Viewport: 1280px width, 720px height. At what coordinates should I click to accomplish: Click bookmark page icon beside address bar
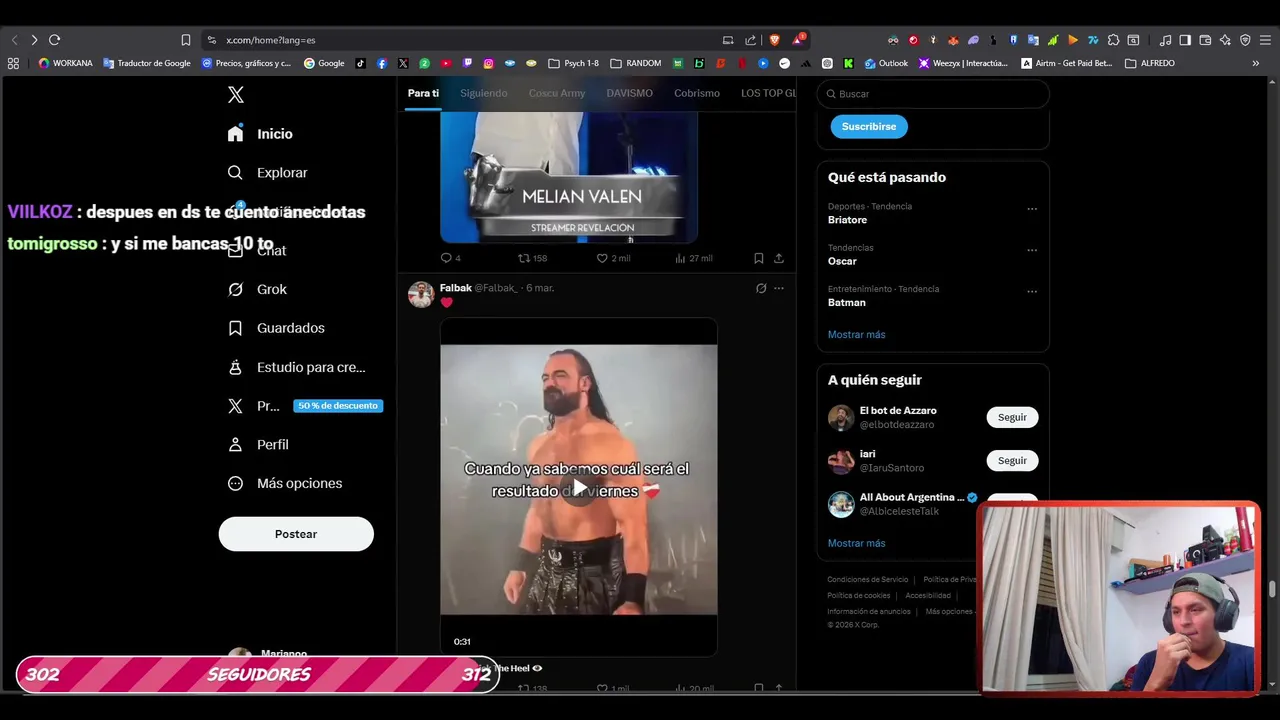coord(186,40)
